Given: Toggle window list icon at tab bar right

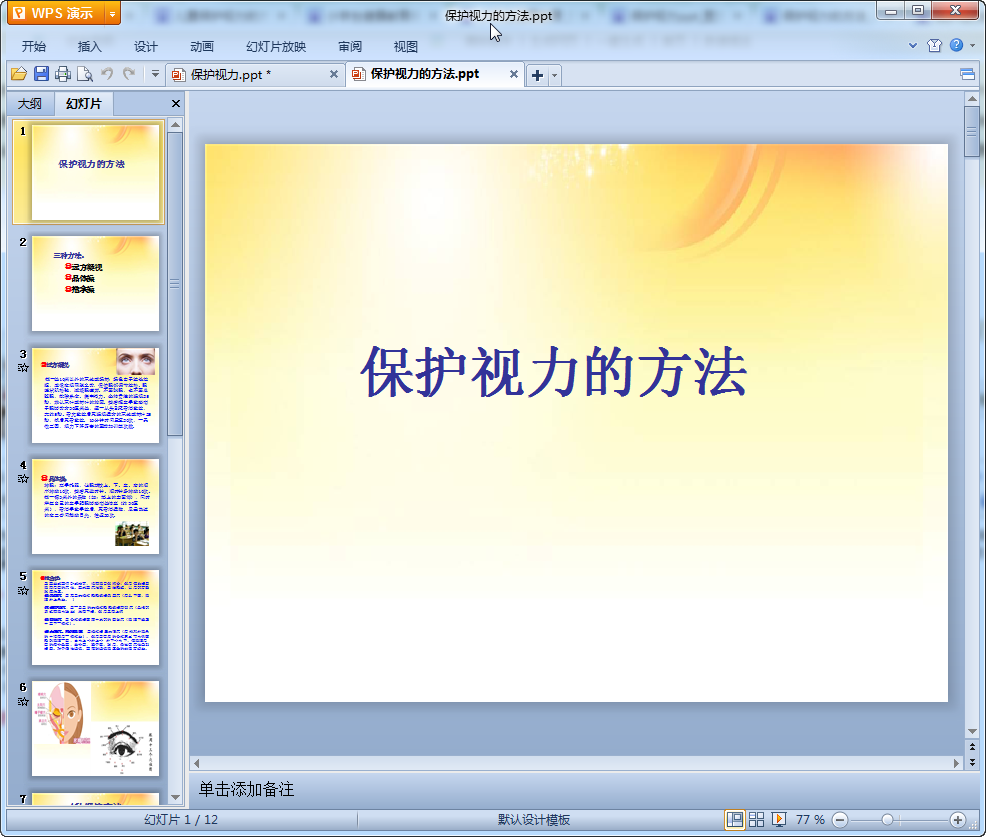Looking at the screenshot, I should [x=968, y=75].
